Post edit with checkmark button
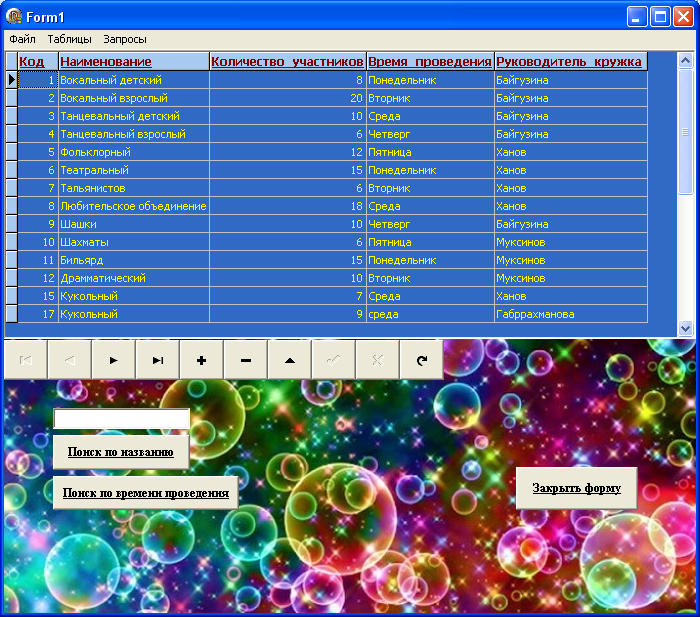The image size is (700, 617). (333, 360)
